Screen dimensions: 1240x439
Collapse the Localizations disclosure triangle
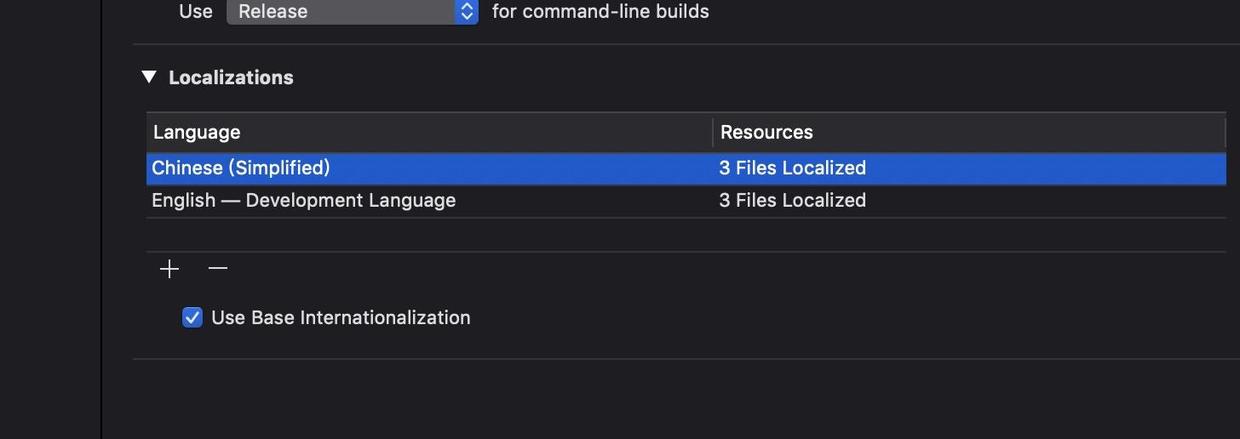coord(149,77)
